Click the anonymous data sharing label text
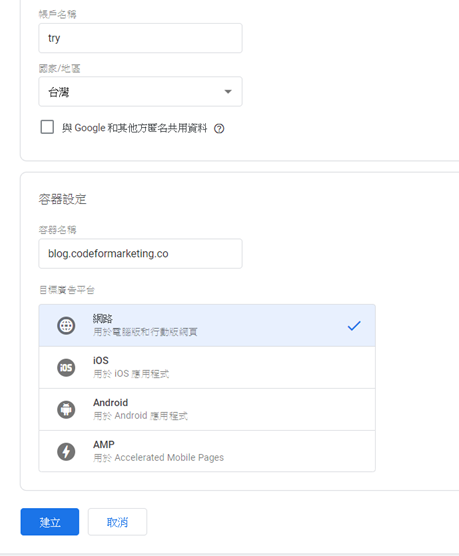Screen dimensions: 459x556 click(134, 128)
